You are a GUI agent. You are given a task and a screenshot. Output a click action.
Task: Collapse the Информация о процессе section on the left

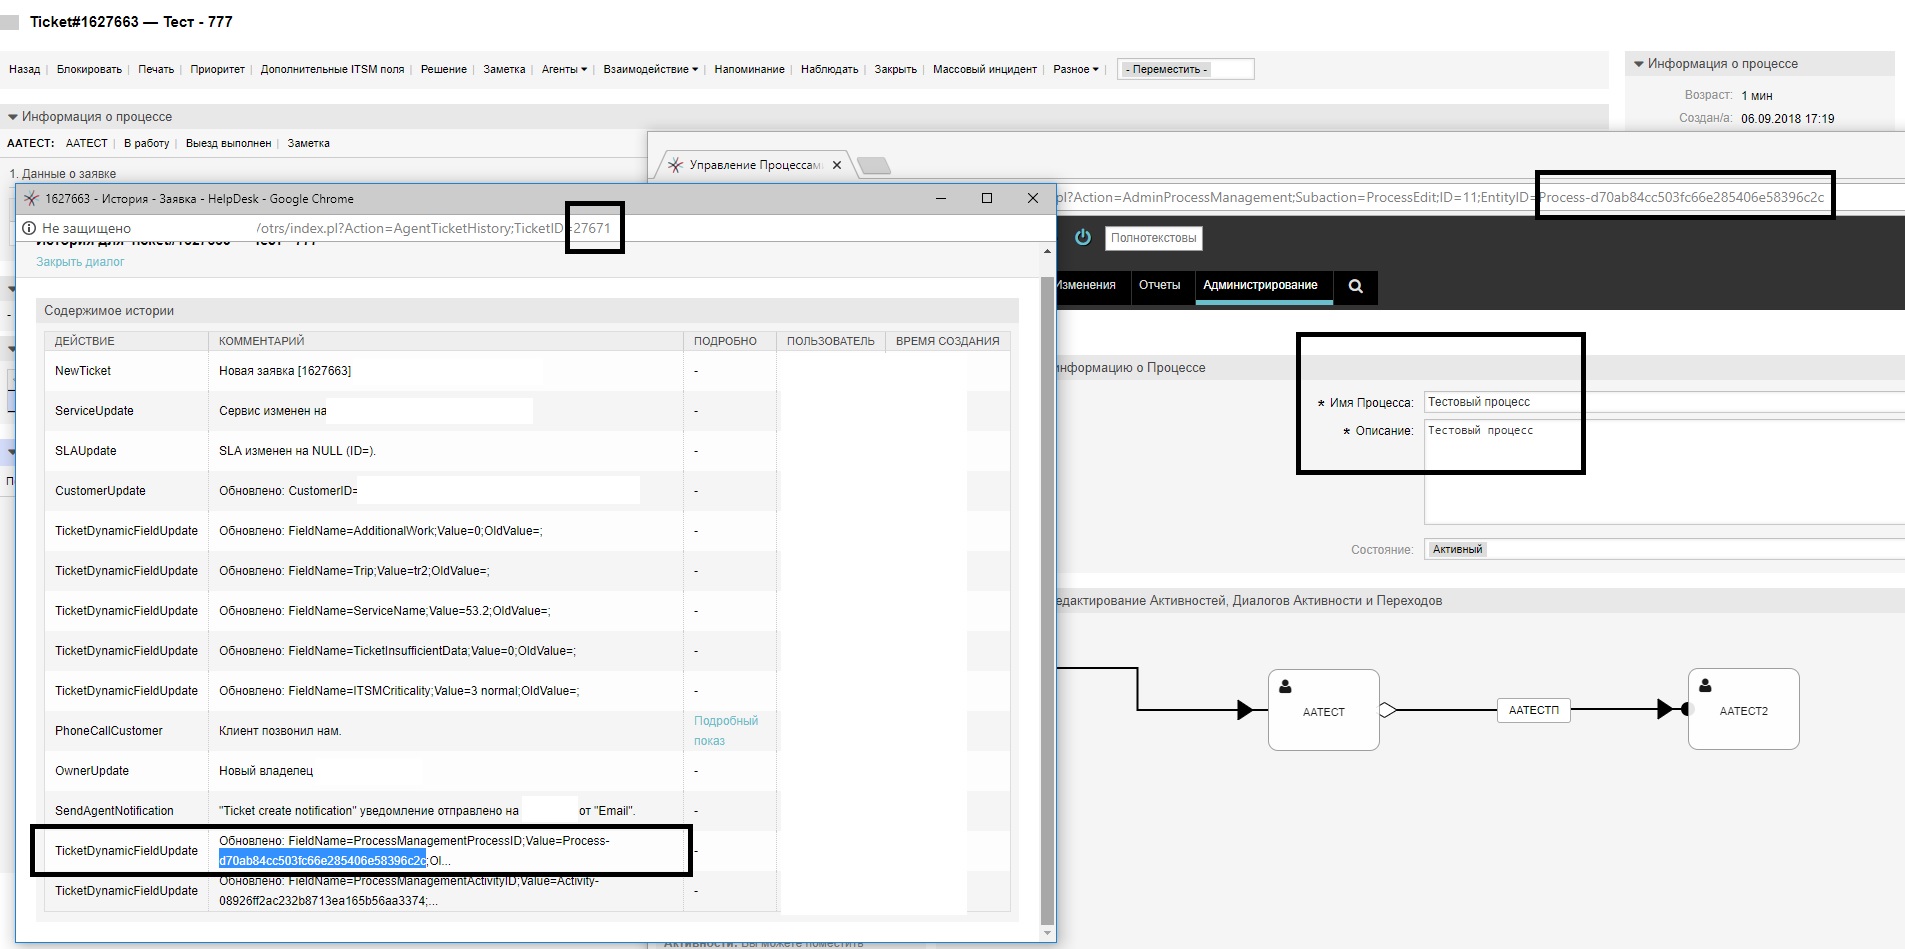tap(13, 117)
